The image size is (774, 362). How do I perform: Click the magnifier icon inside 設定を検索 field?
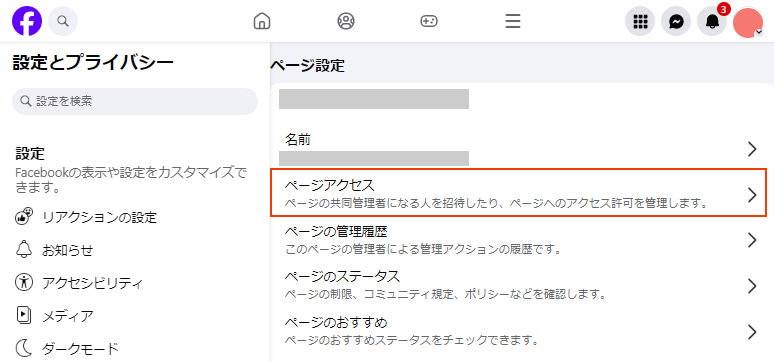(x=26, y=101)
